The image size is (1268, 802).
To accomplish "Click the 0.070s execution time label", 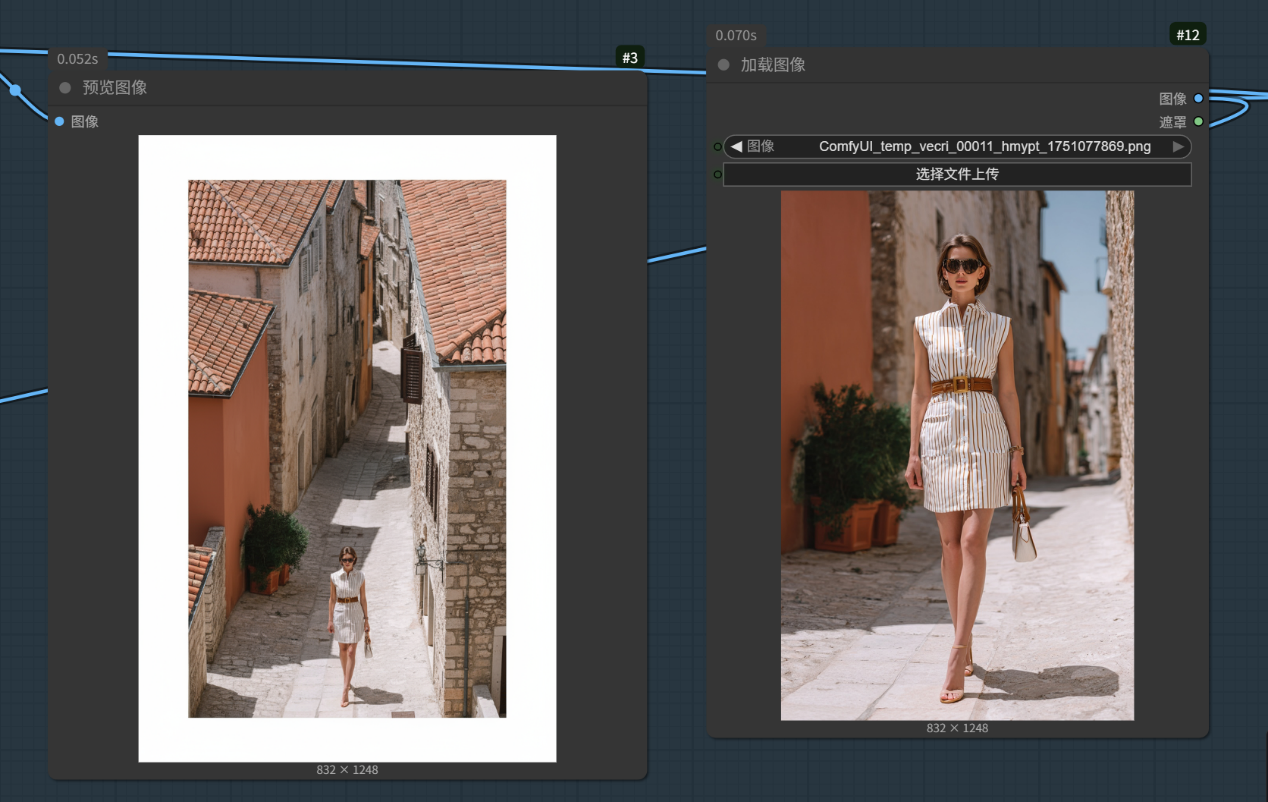I will [735, 36].
